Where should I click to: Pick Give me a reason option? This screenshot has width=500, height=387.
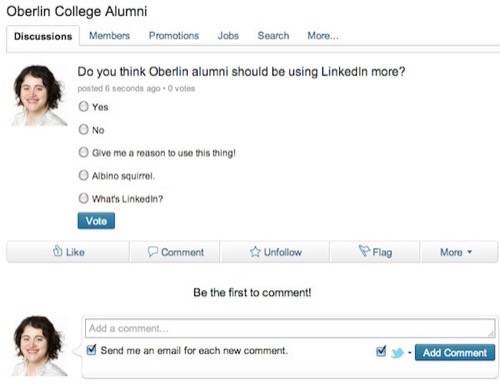83,152
